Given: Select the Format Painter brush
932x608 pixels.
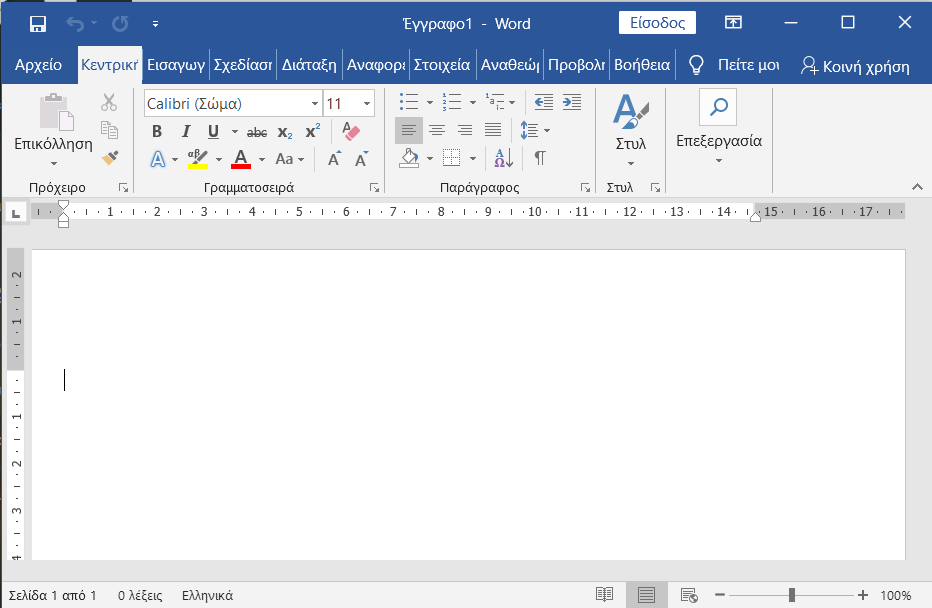Looking at the screenshot, I should [110, 157].
